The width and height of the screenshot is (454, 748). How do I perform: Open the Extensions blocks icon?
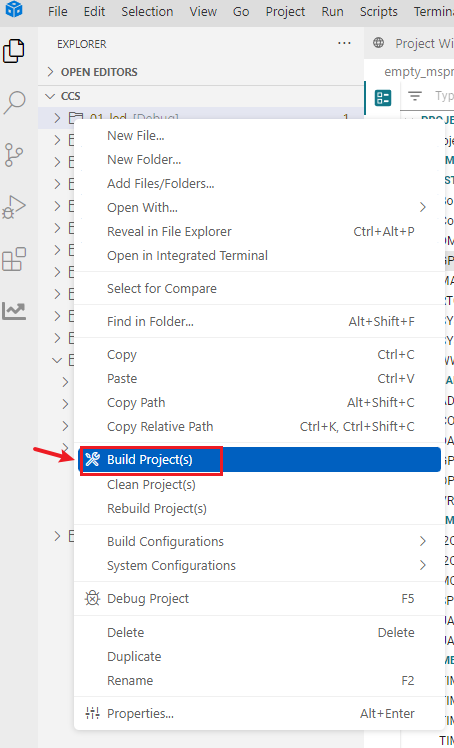(14, 260)
